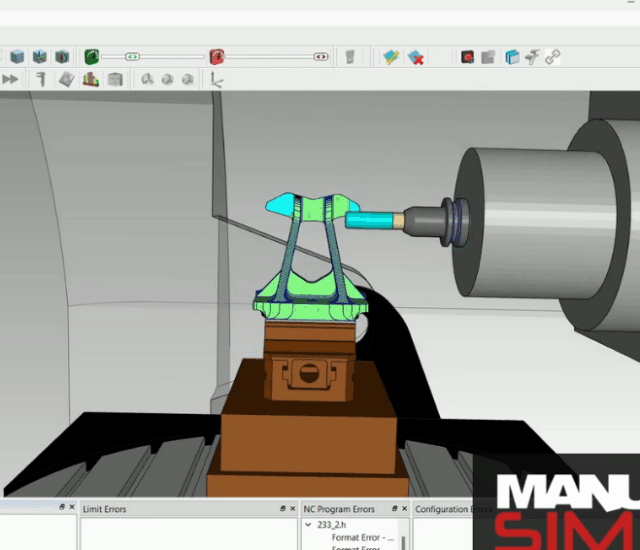
Task: Click the layer icon with red X
Action: (416, 57)
